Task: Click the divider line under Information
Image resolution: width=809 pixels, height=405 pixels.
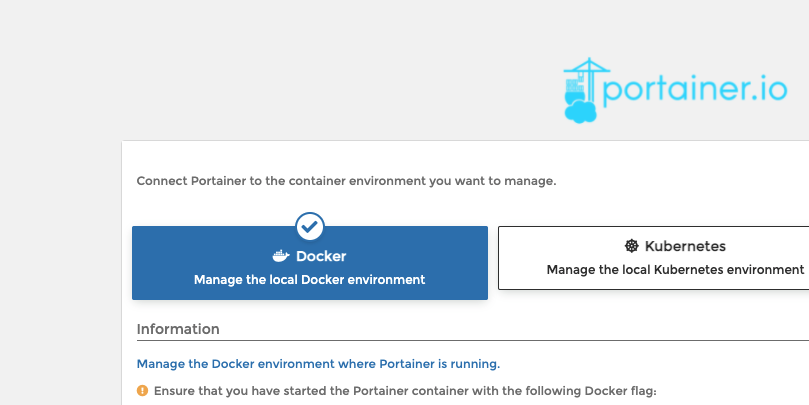Action: (473, 341)
